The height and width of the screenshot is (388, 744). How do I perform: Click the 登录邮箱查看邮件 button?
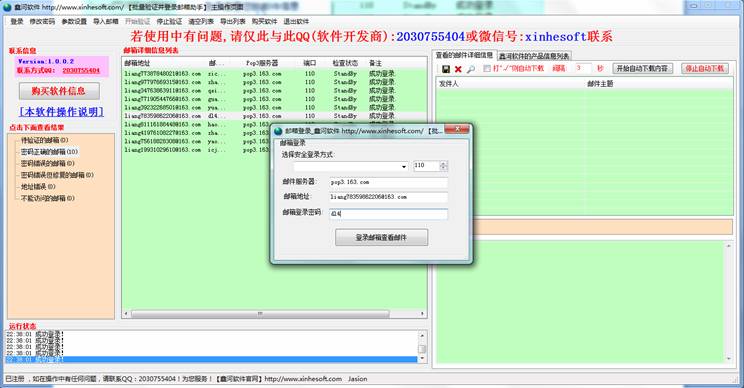tap(381, 238)
